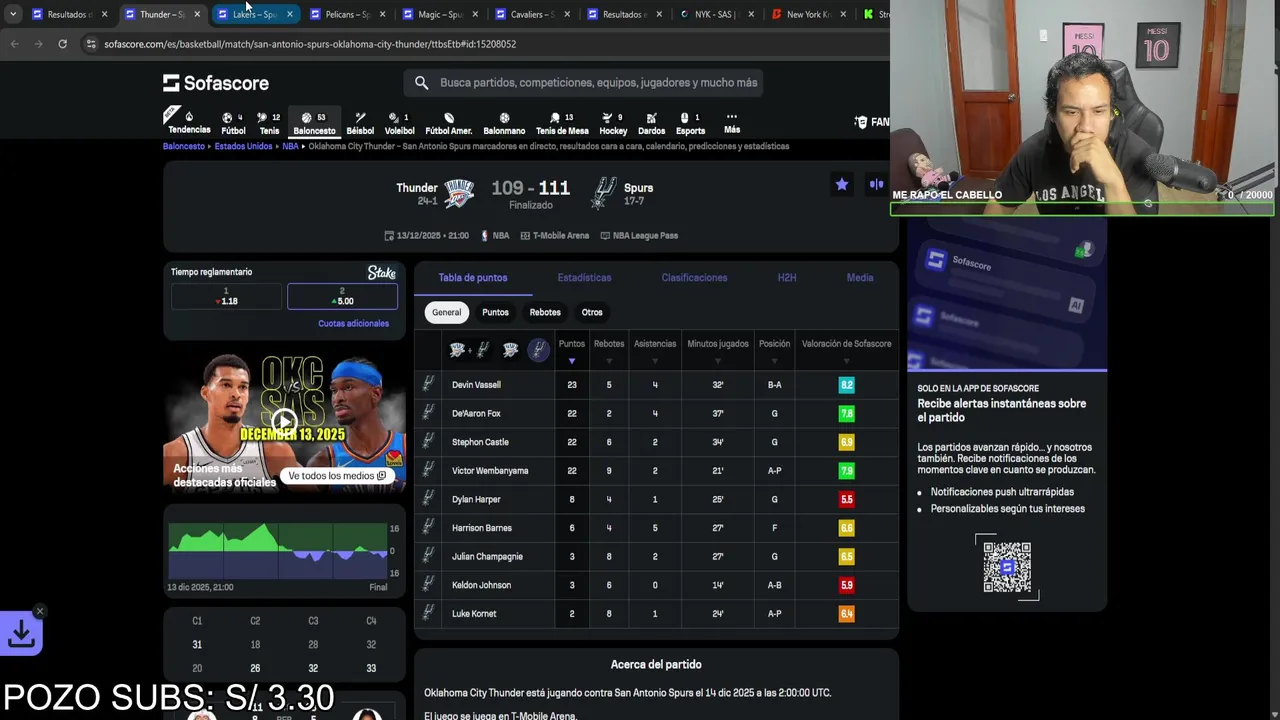Focus the Busca partidos search field

point(583,83)
